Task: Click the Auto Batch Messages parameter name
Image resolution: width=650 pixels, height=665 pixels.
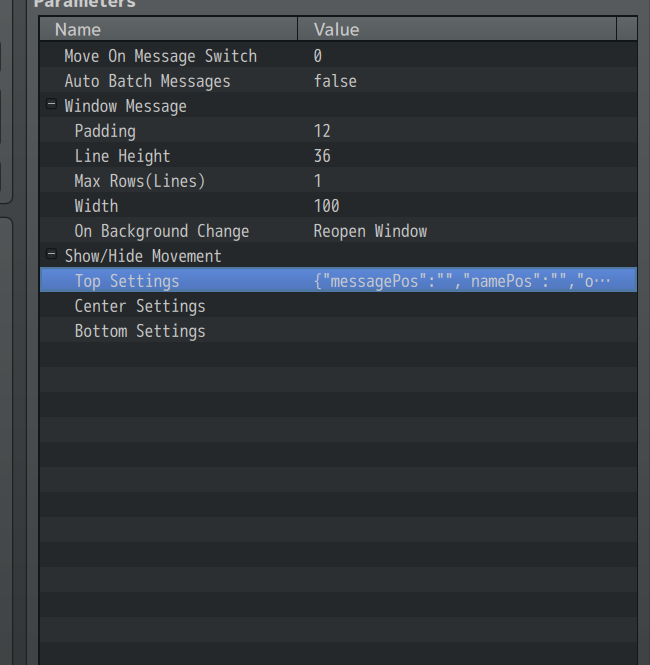Action: (147, 81)
